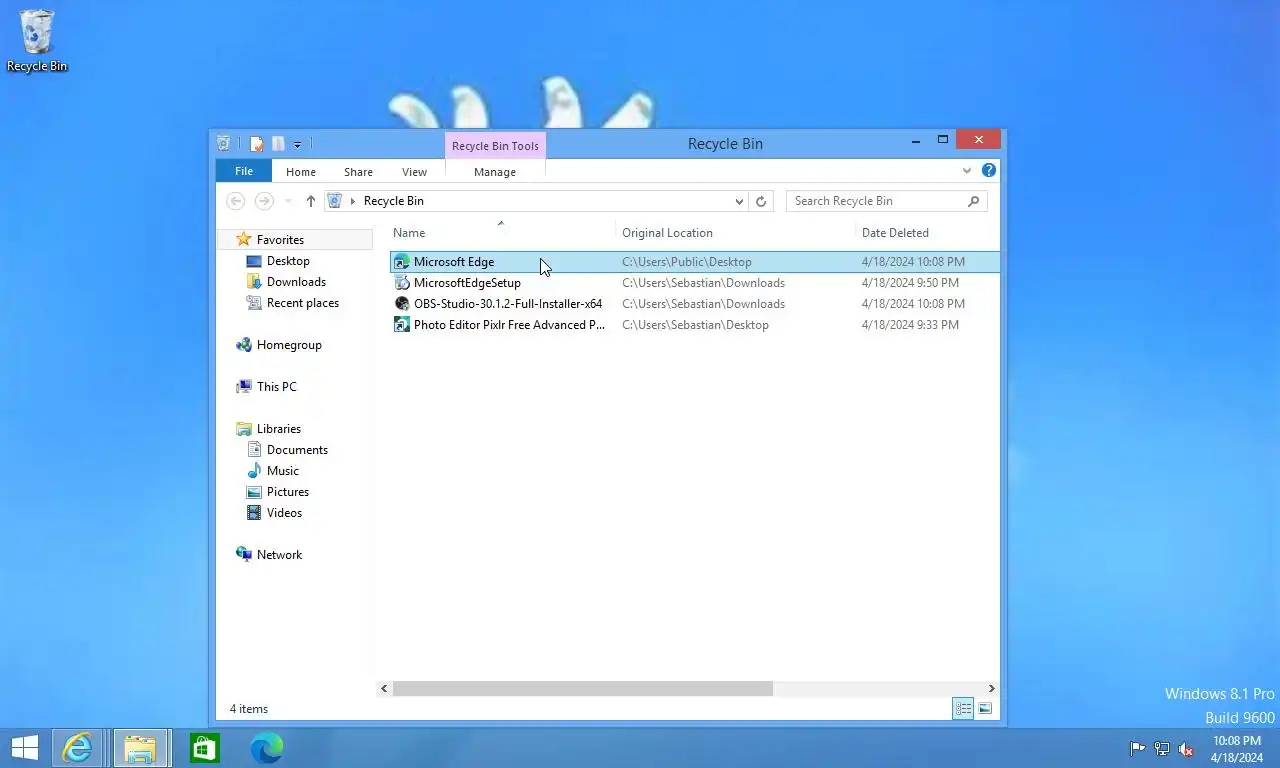Launch Internet Explorer from the taskbar
Image resolution: width=1280 pixels, height=768 pixels.
[x=77, y=748]
